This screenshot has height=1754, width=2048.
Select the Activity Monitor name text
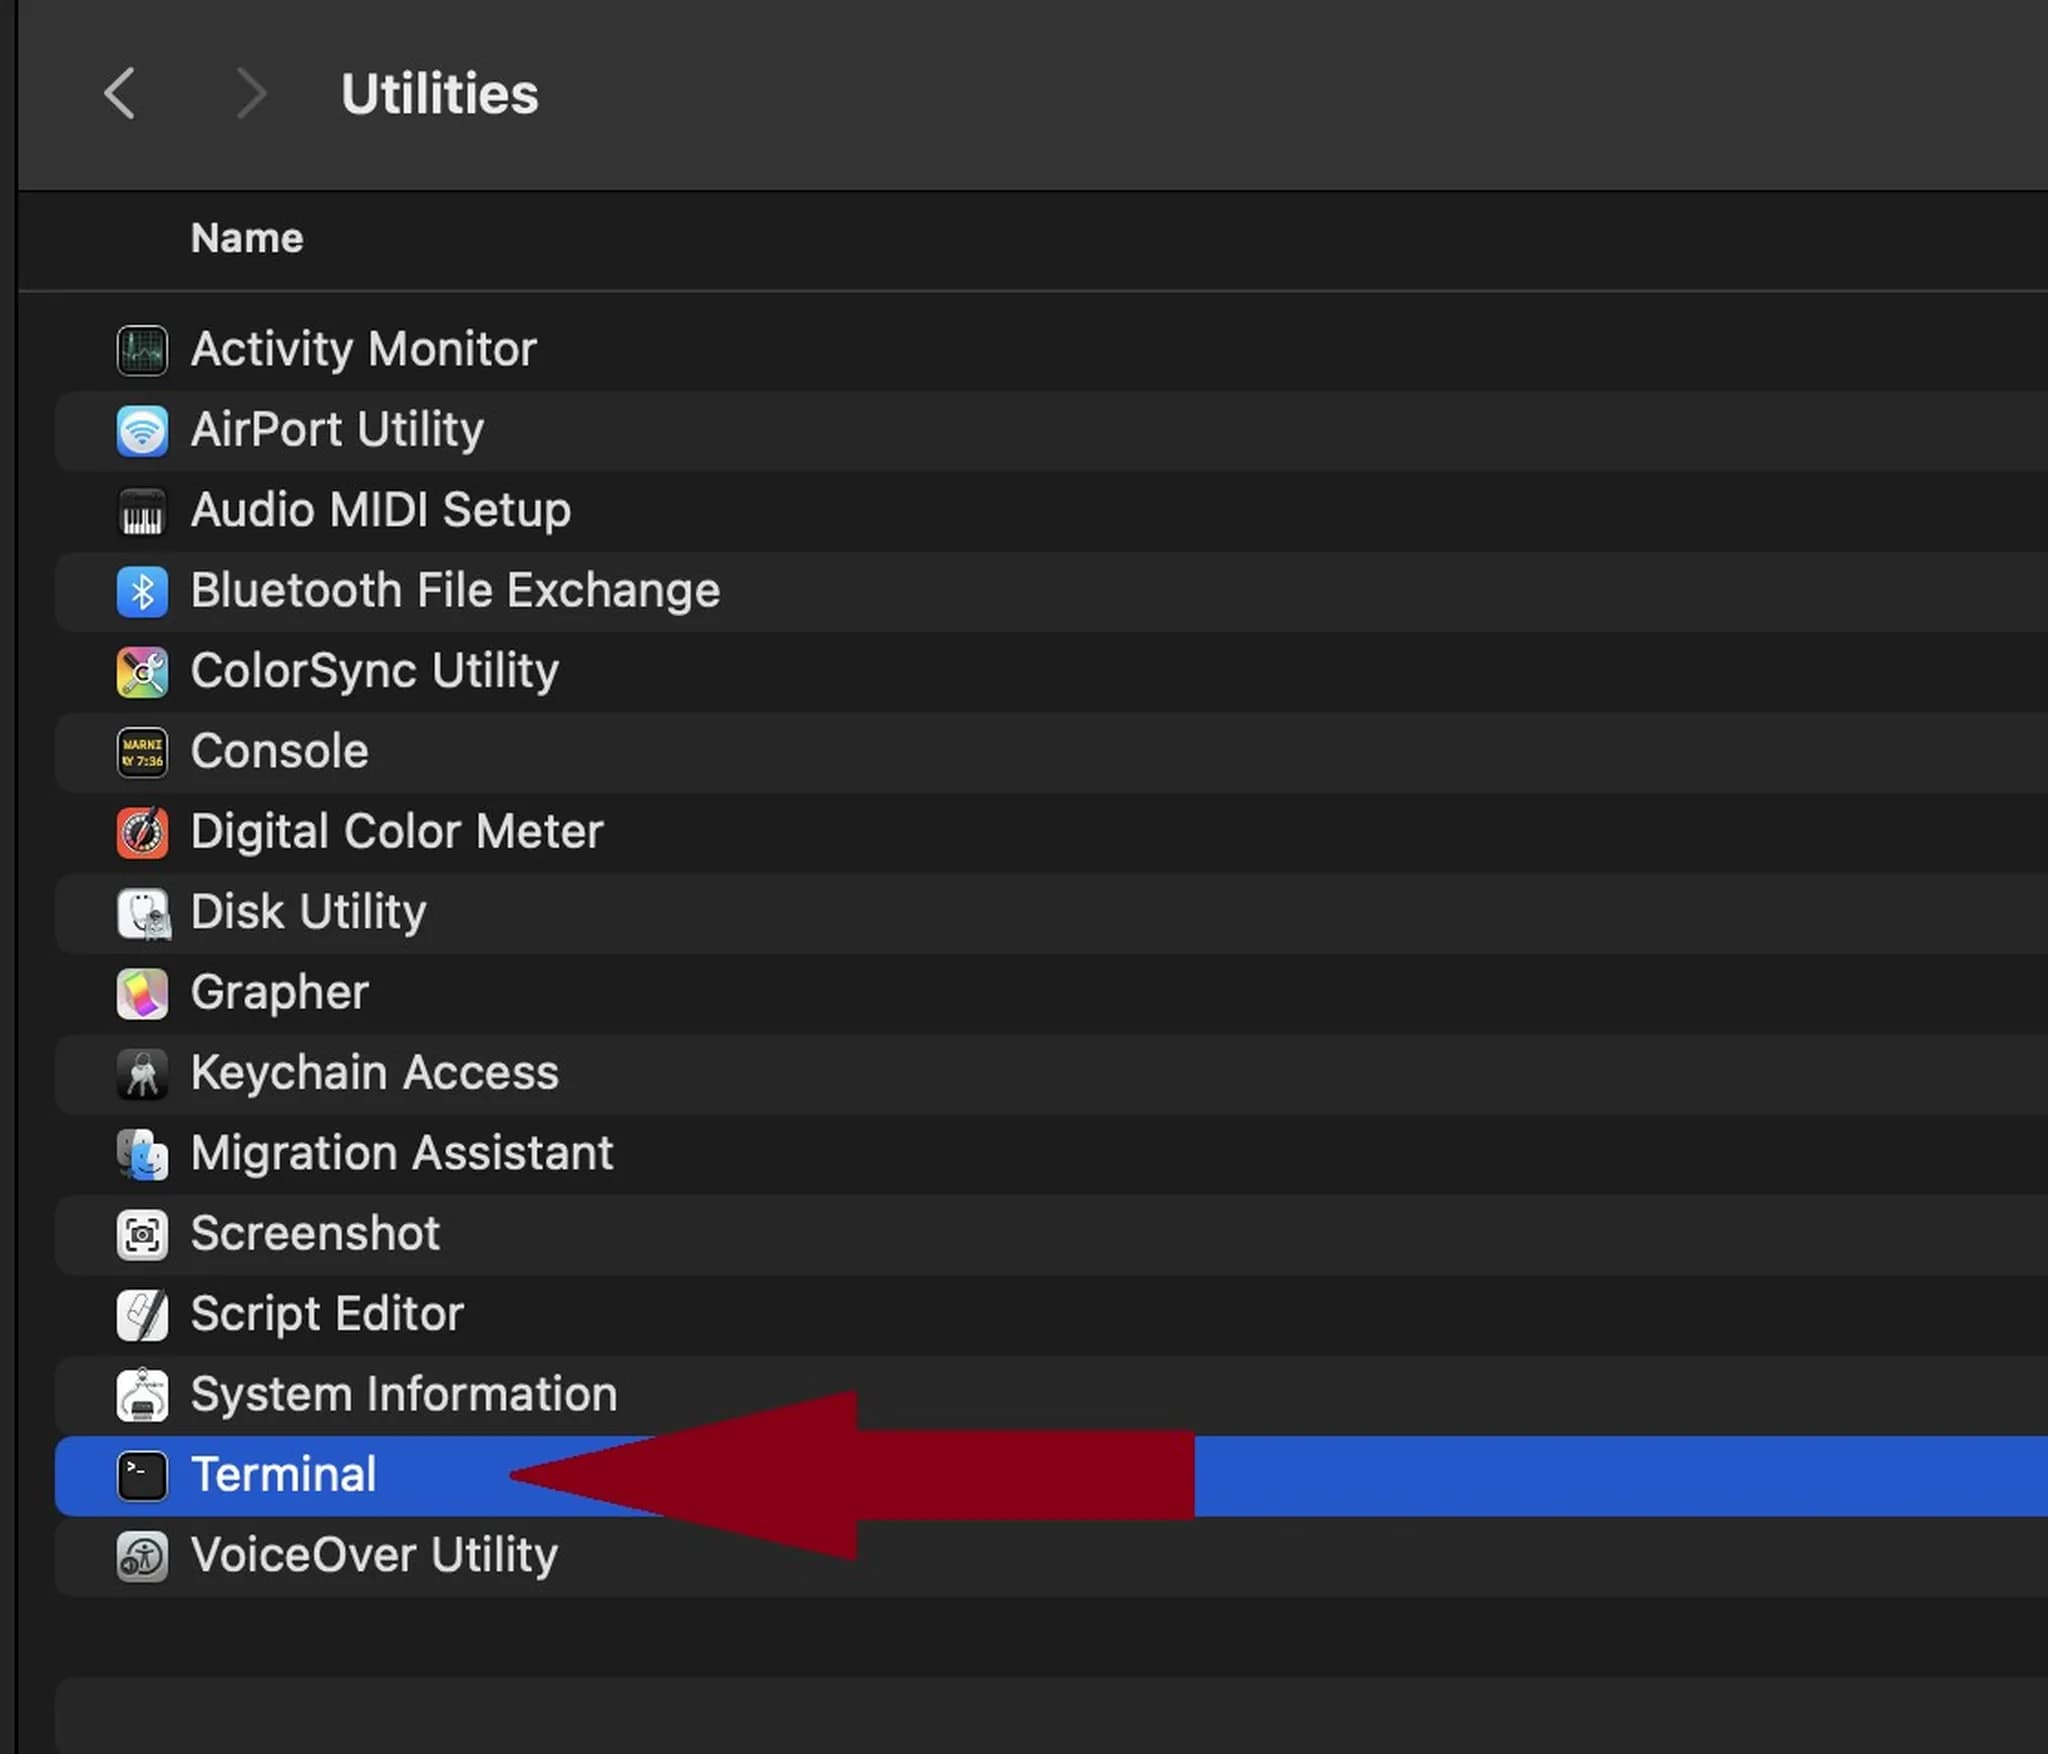364,350
